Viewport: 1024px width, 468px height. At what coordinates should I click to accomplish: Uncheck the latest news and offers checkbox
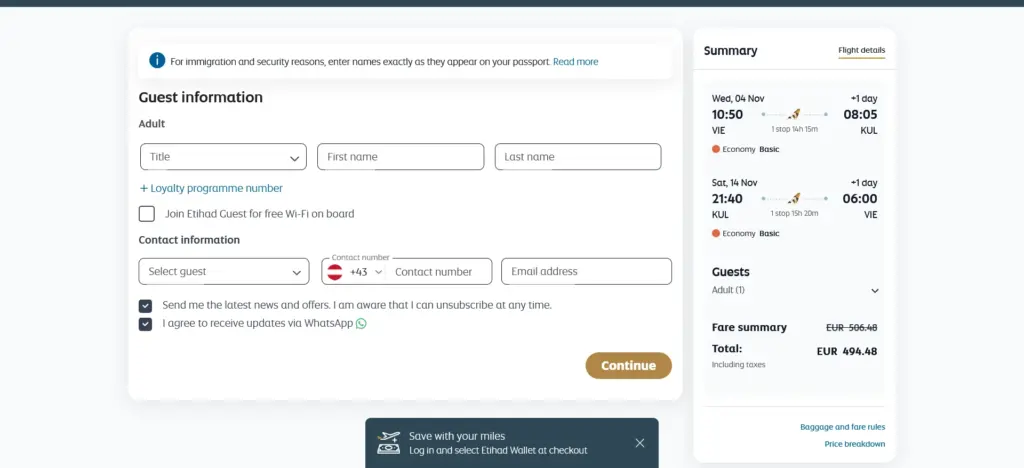(145, 305)
